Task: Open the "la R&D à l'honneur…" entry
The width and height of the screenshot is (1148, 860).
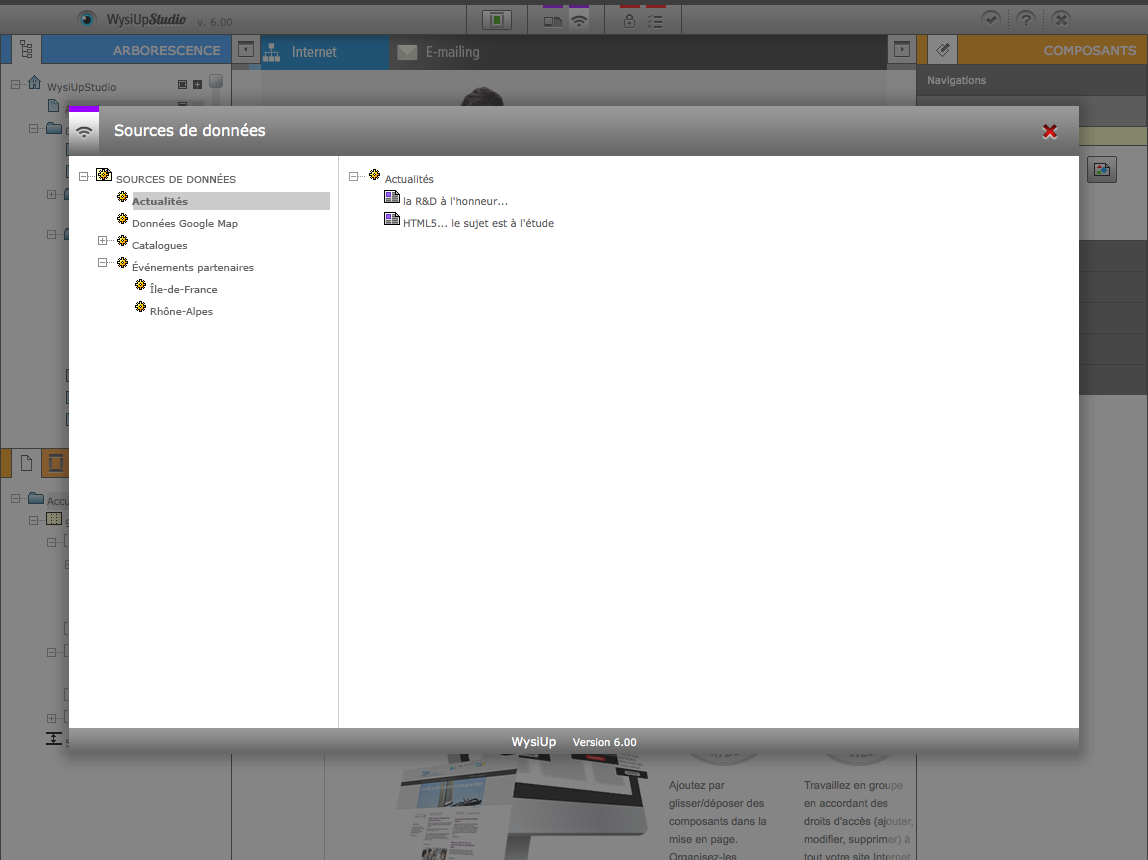Action: [455, 201]
